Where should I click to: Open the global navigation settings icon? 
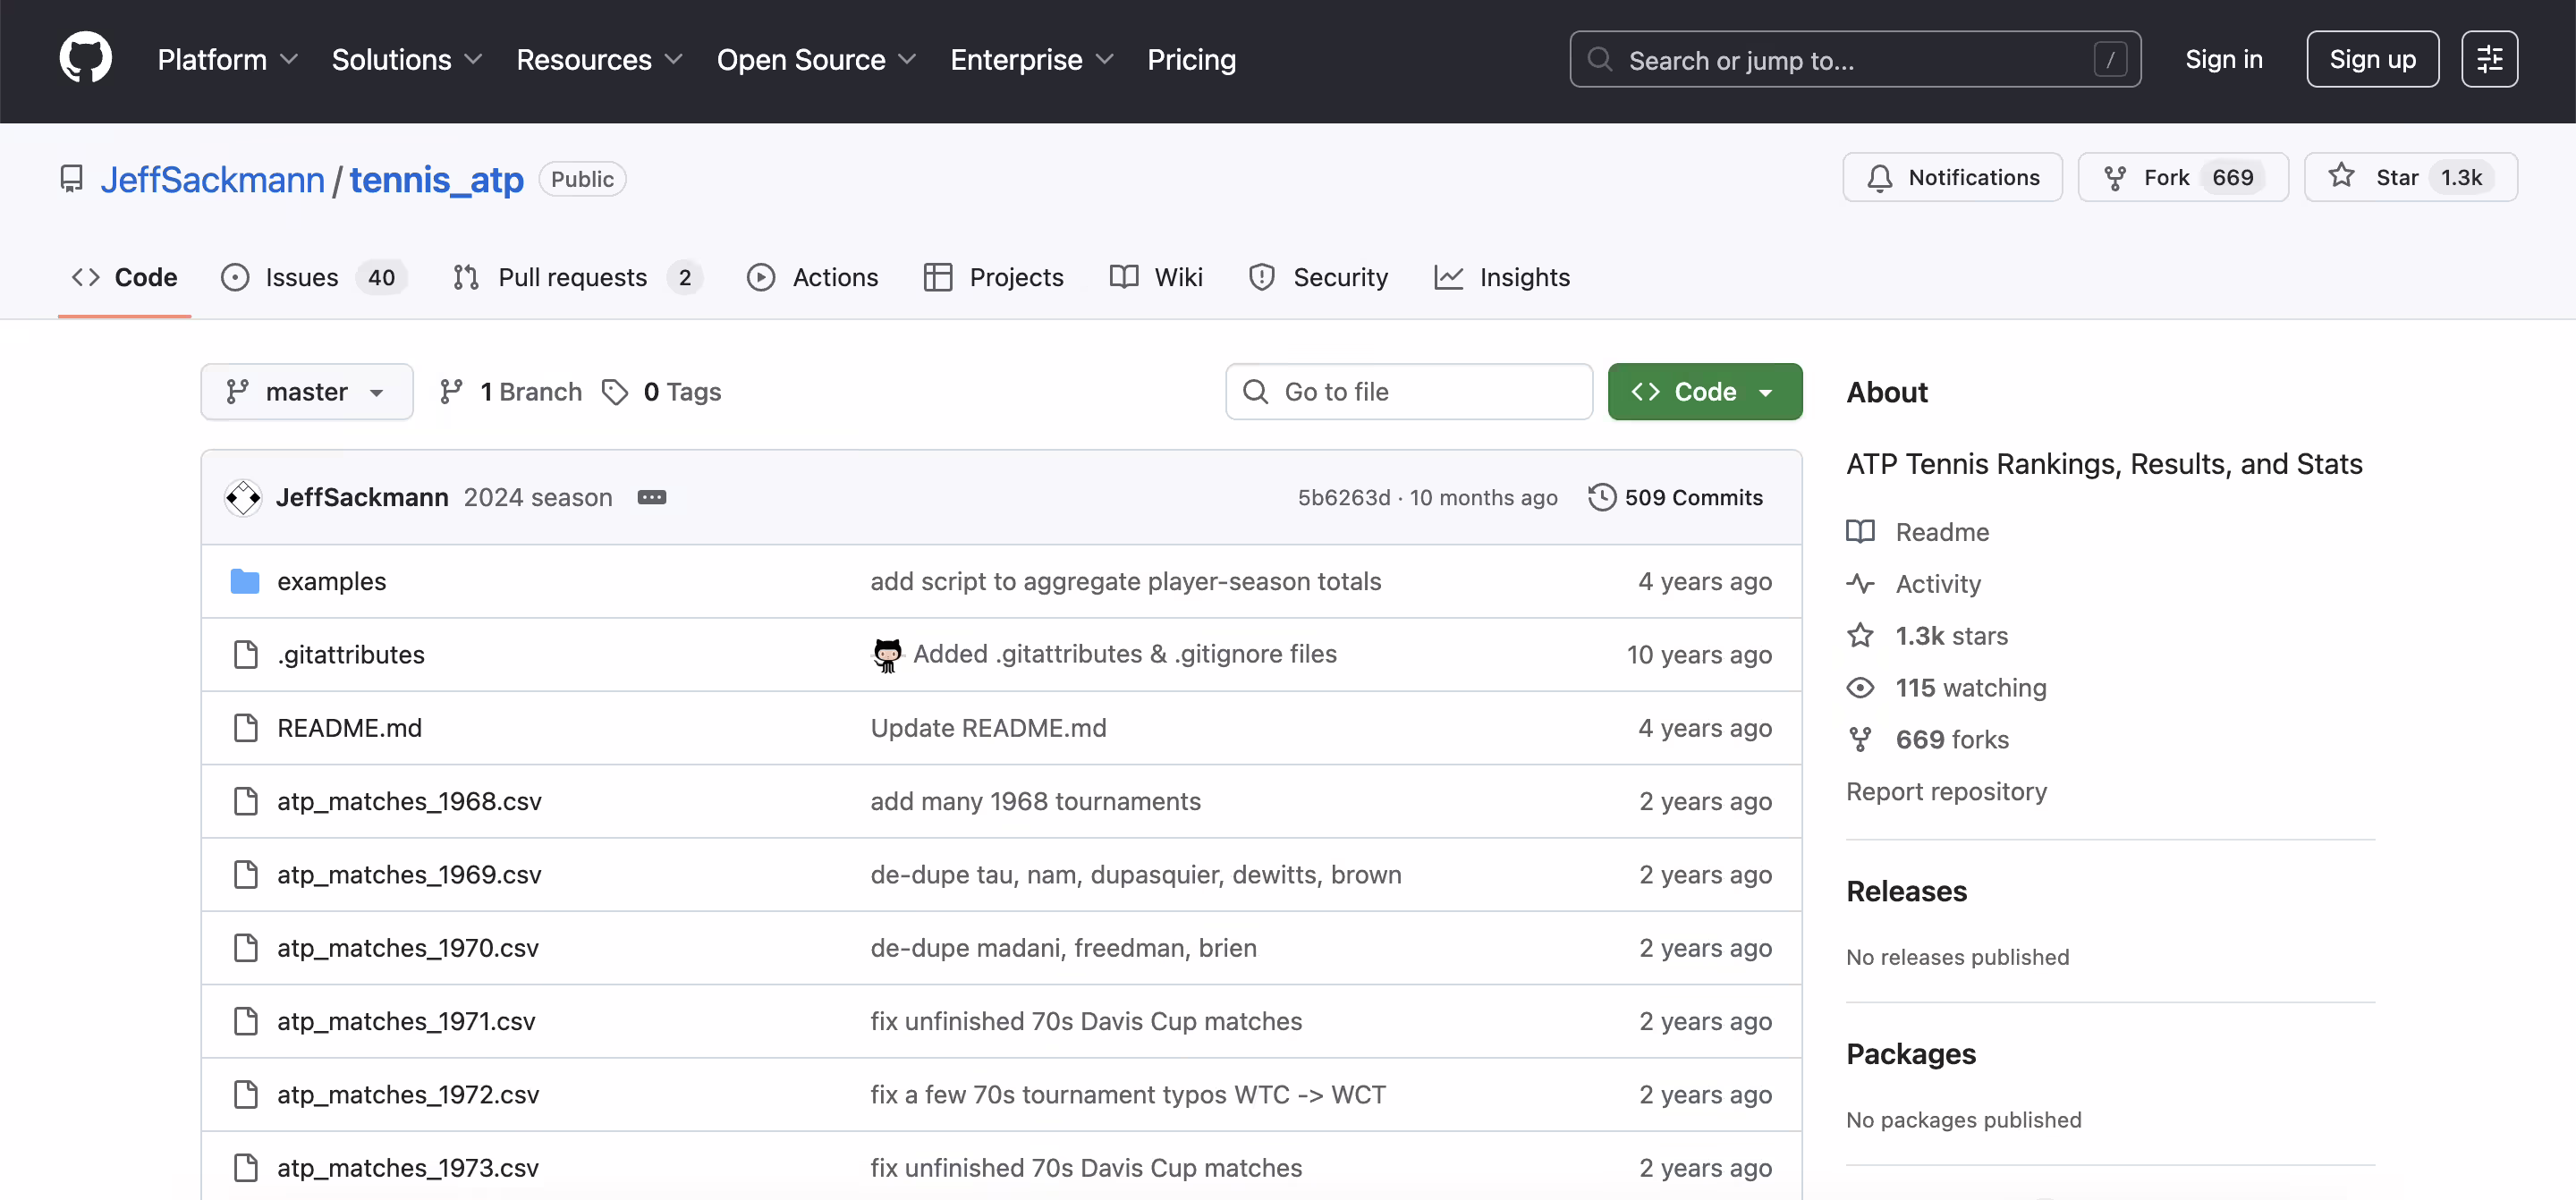pos(2489,59)
